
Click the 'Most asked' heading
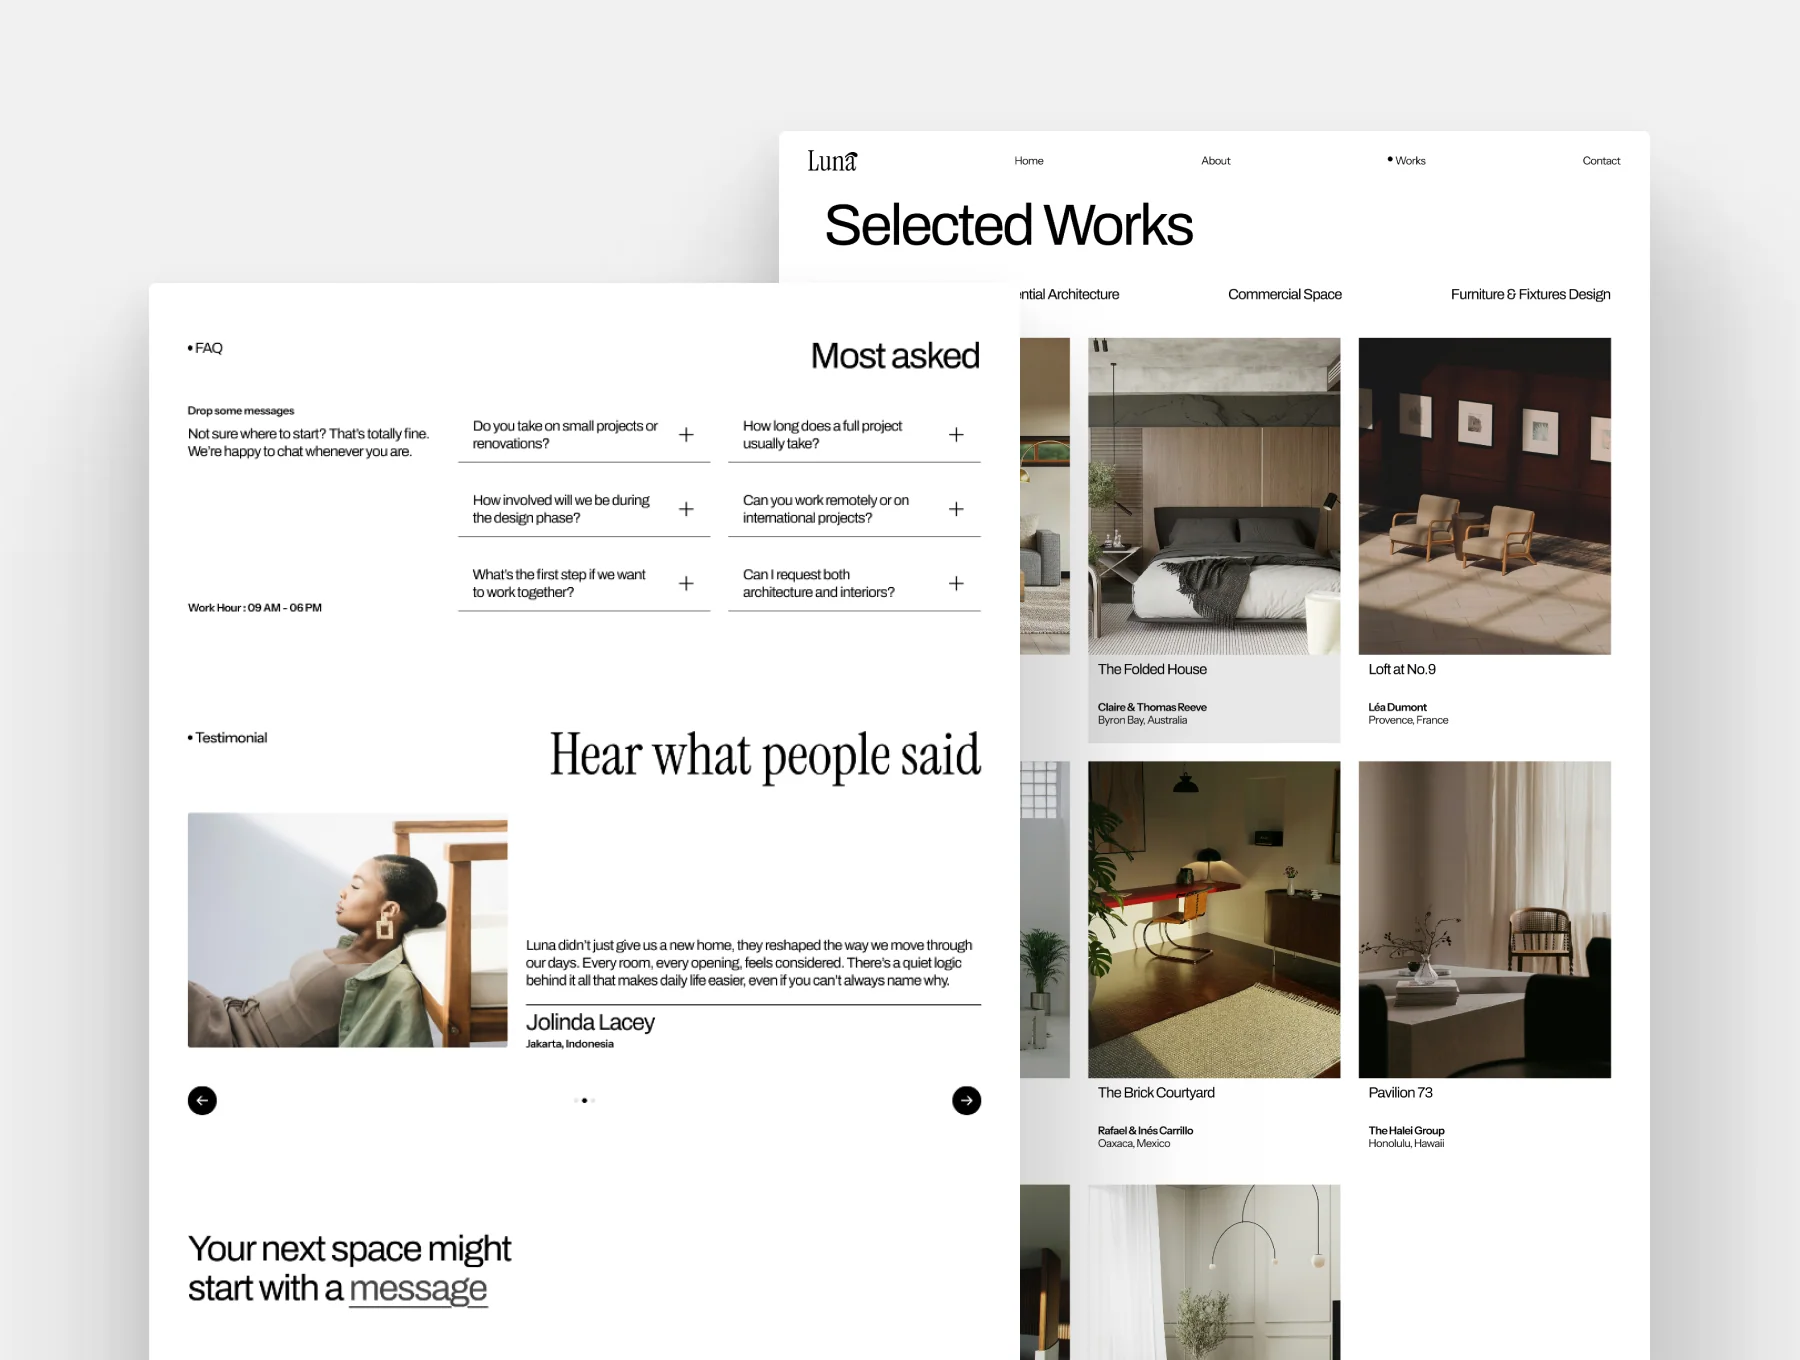click(895, 356)
